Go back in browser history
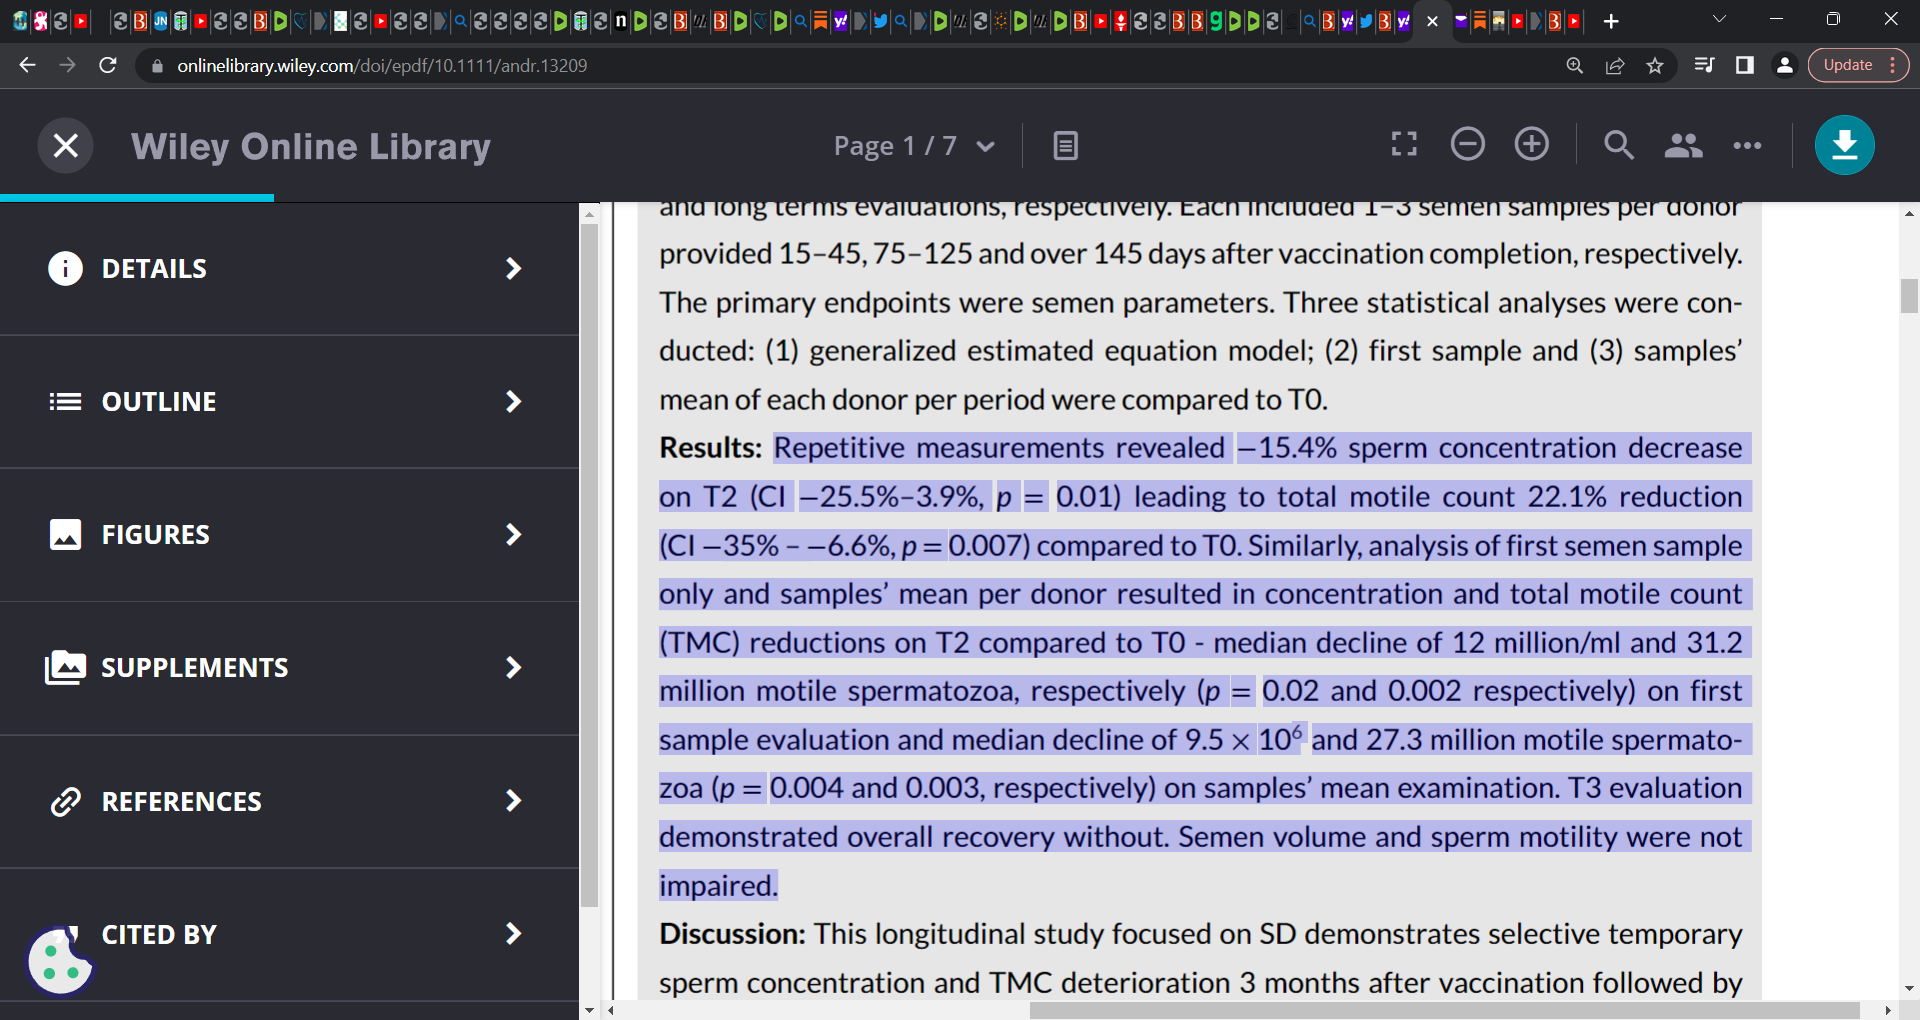 pyautogui.click(x=27, y=65)
